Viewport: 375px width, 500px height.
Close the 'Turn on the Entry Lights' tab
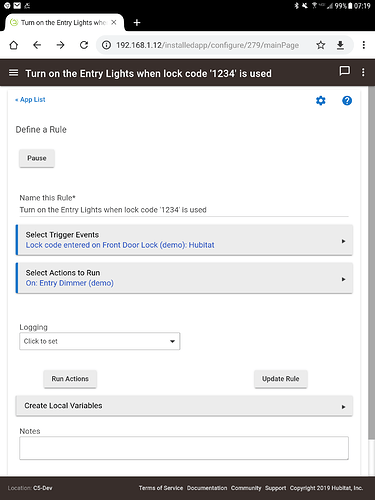pyautogui.click(x=114, y=22)
